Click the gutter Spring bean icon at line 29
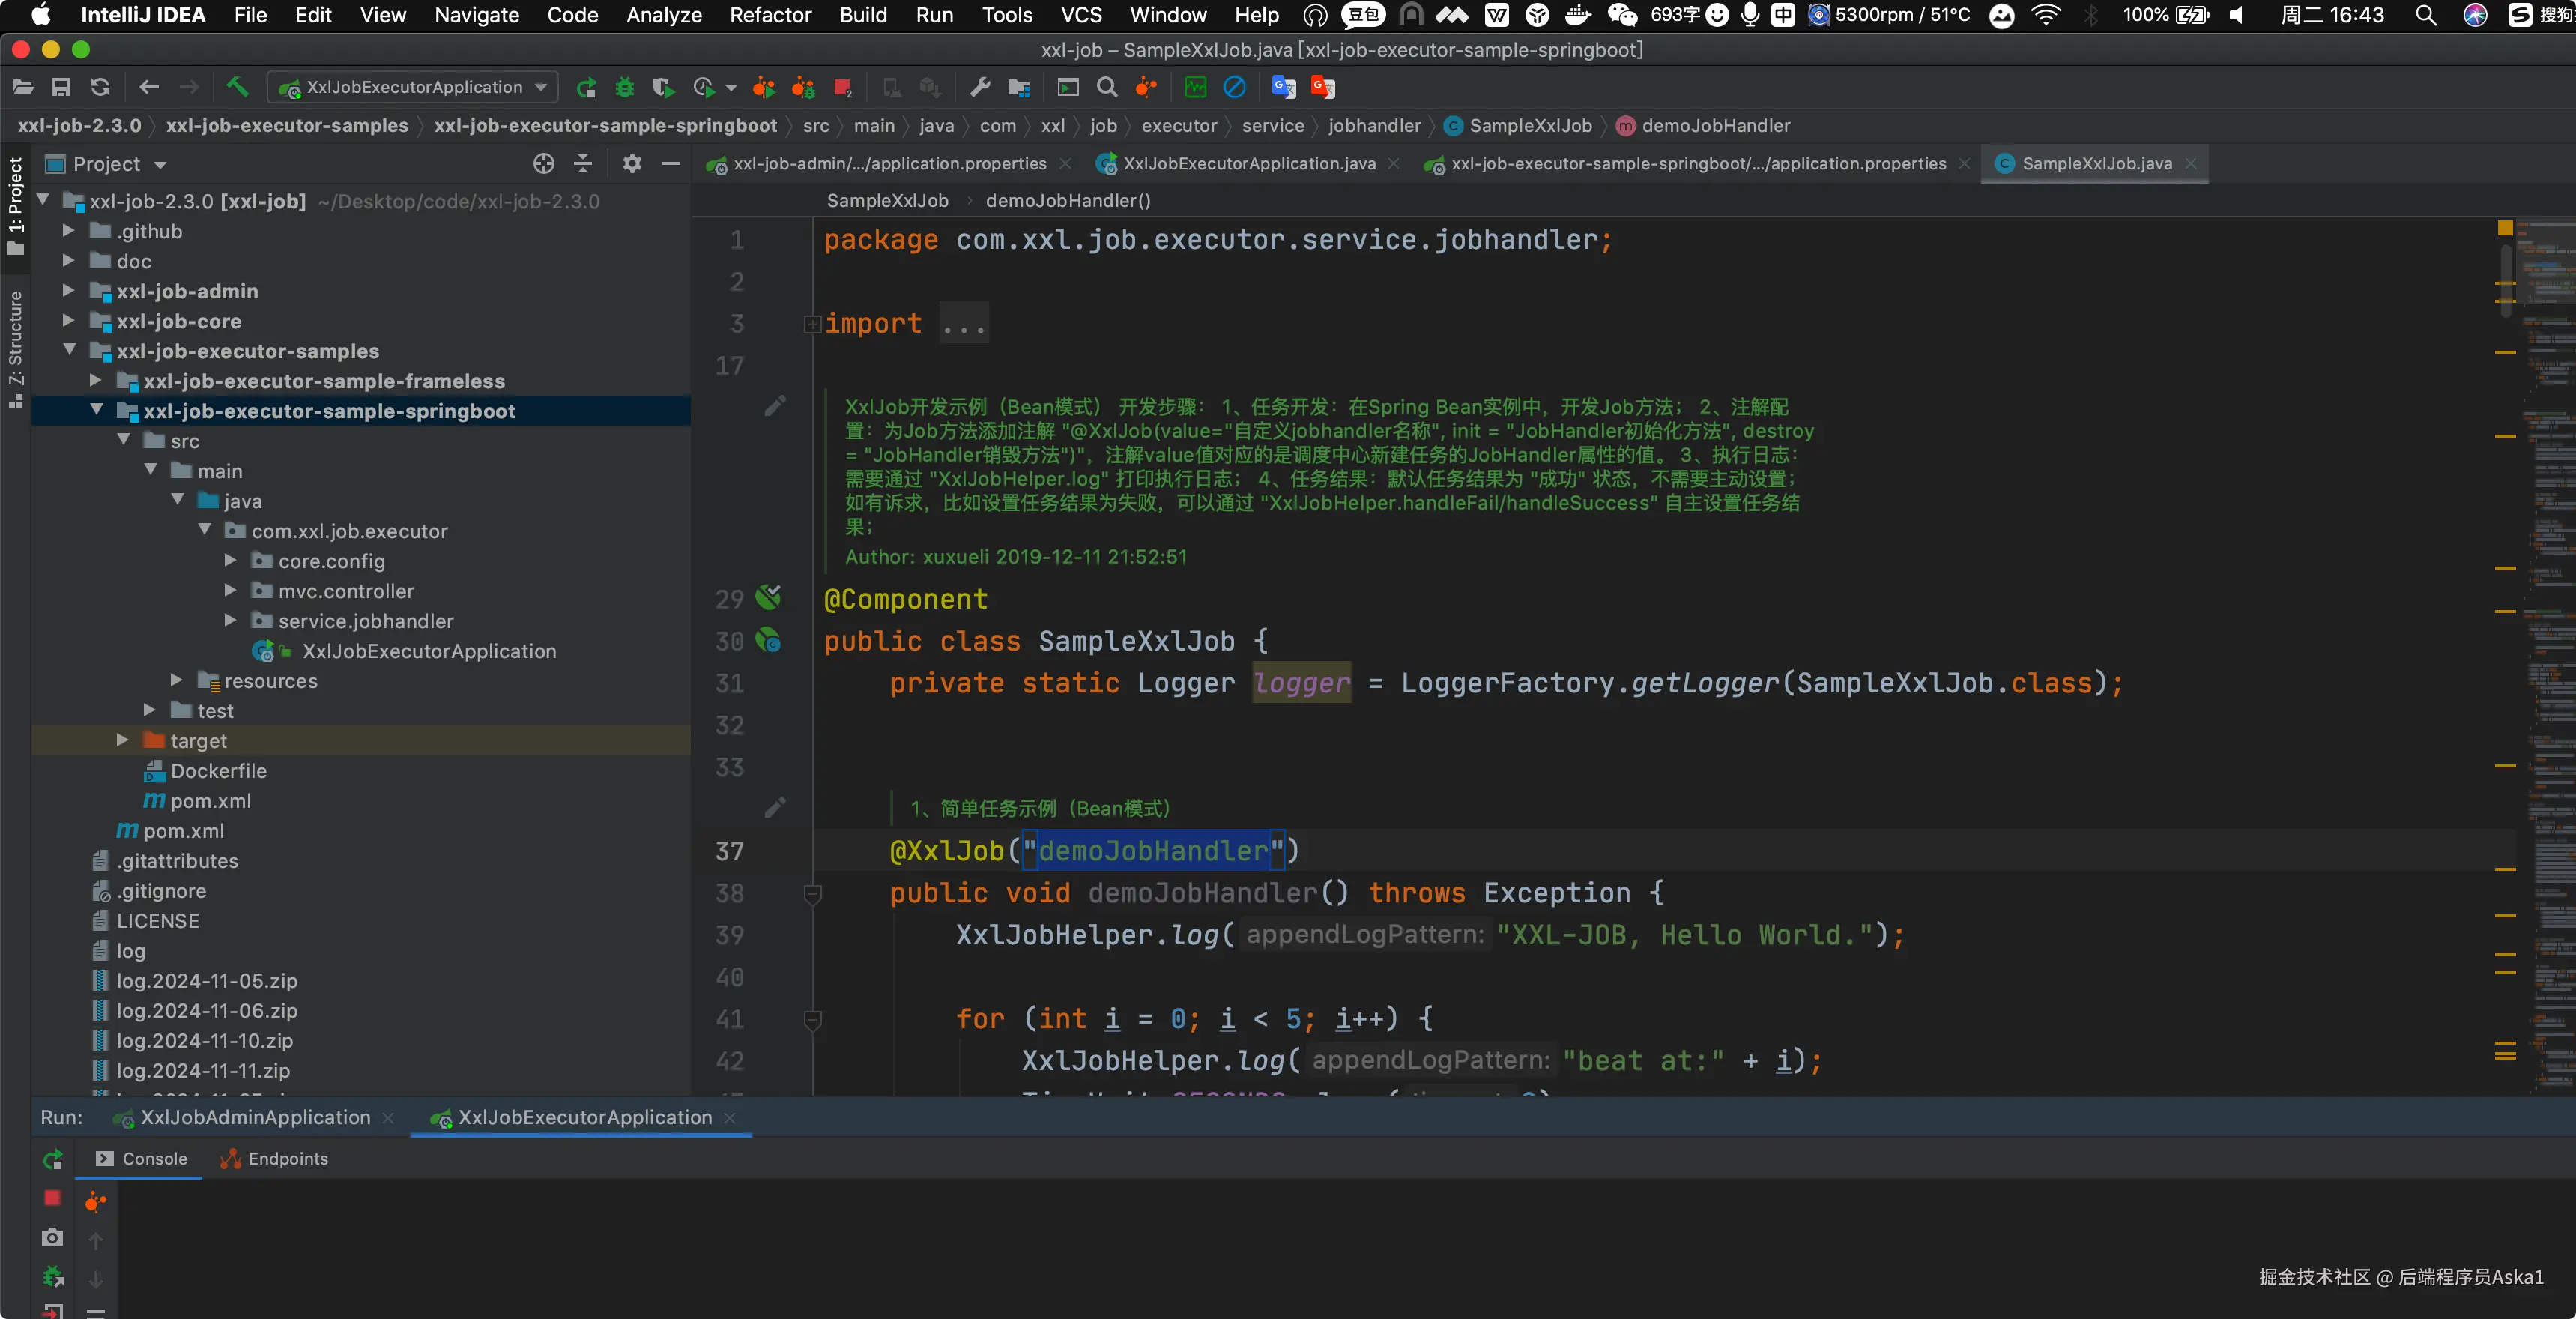2576x1319 pixels. (768, 598)
